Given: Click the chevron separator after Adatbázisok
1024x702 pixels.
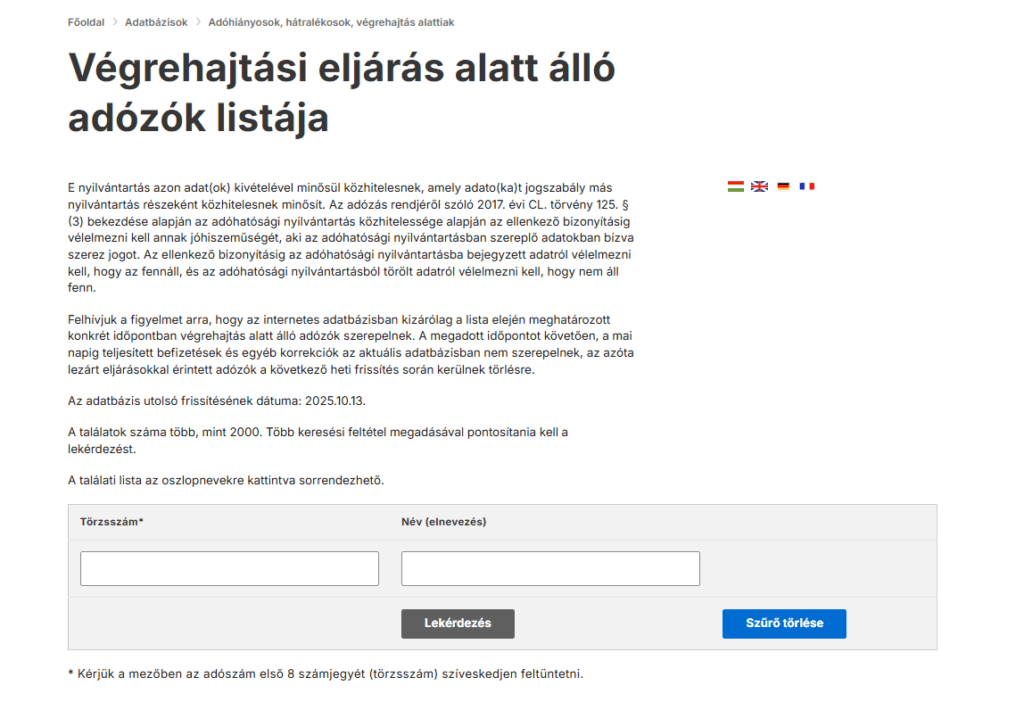Looking at the screenshot, I should (x=197, y=22).
